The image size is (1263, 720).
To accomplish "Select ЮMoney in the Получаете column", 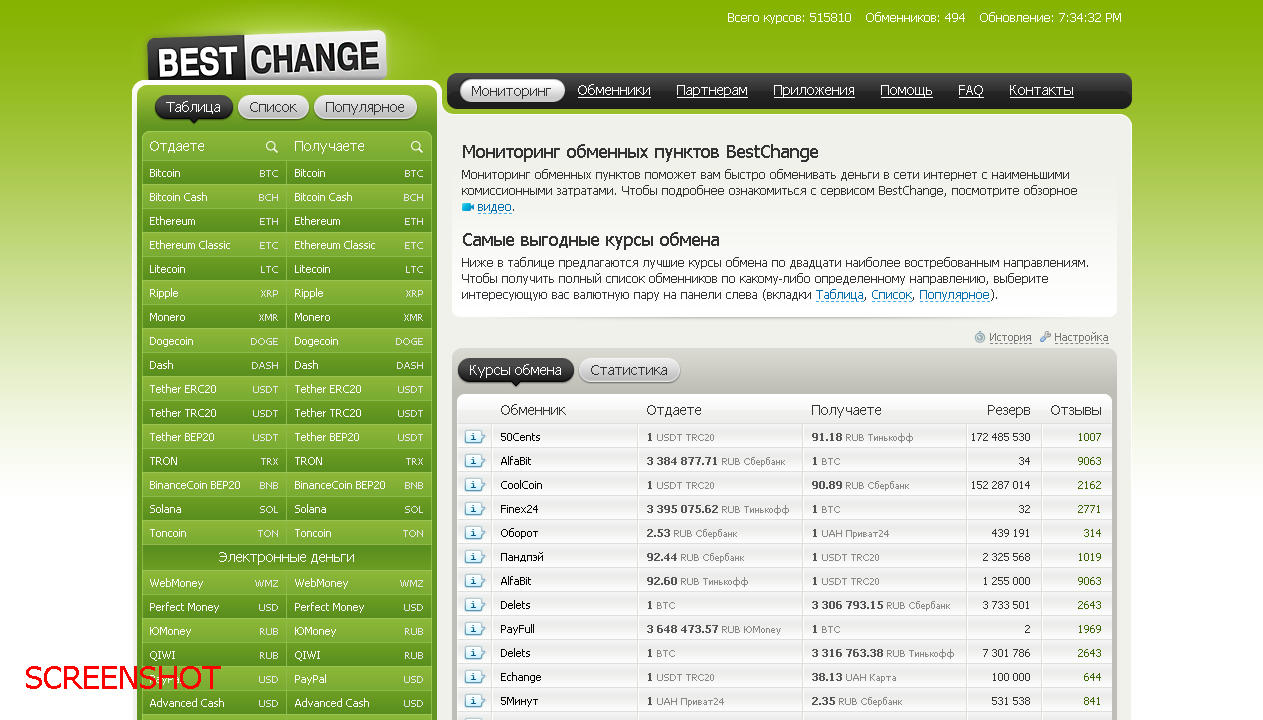I will click(359, 631).
